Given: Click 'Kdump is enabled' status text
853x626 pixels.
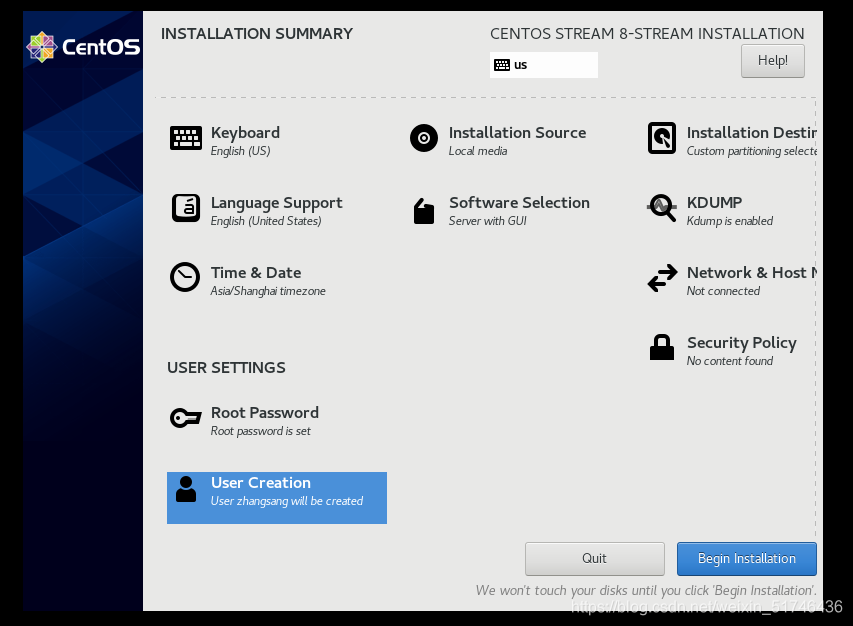Looking at the screenshot, I should (x=730, y=221).
